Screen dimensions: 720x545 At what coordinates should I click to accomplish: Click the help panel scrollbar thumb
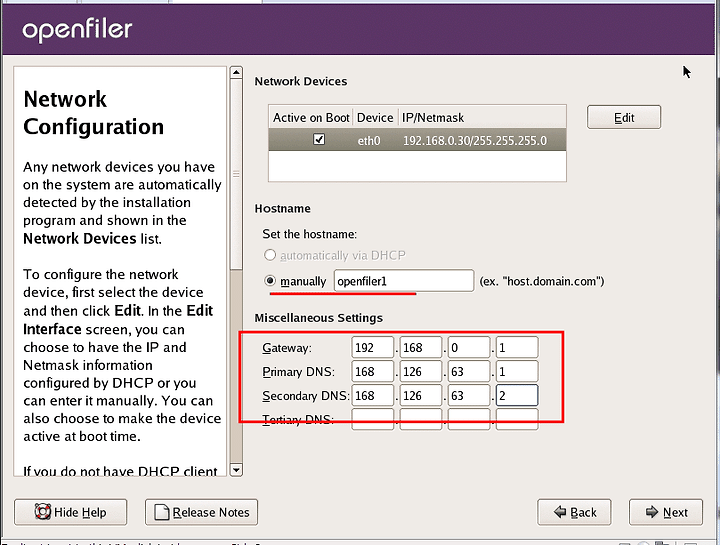click(236, 174)
